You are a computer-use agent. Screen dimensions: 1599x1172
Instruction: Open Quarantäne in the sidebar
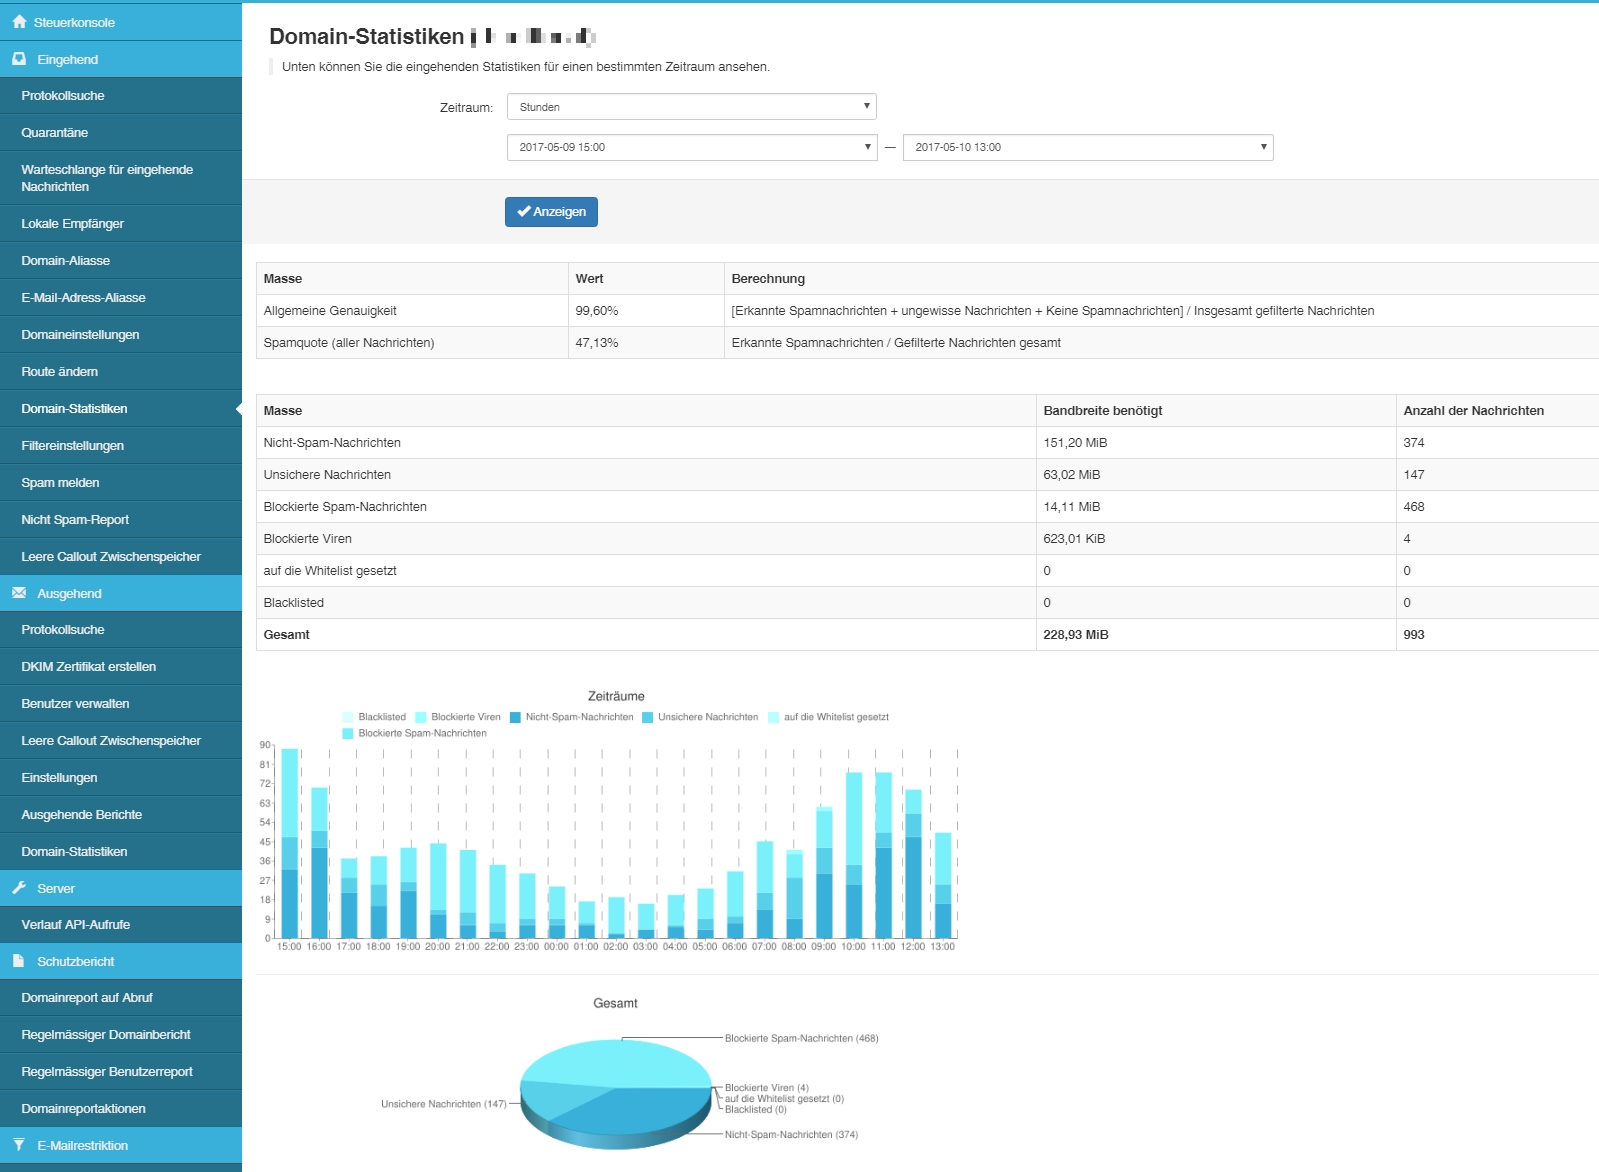[x=55, y=133]
